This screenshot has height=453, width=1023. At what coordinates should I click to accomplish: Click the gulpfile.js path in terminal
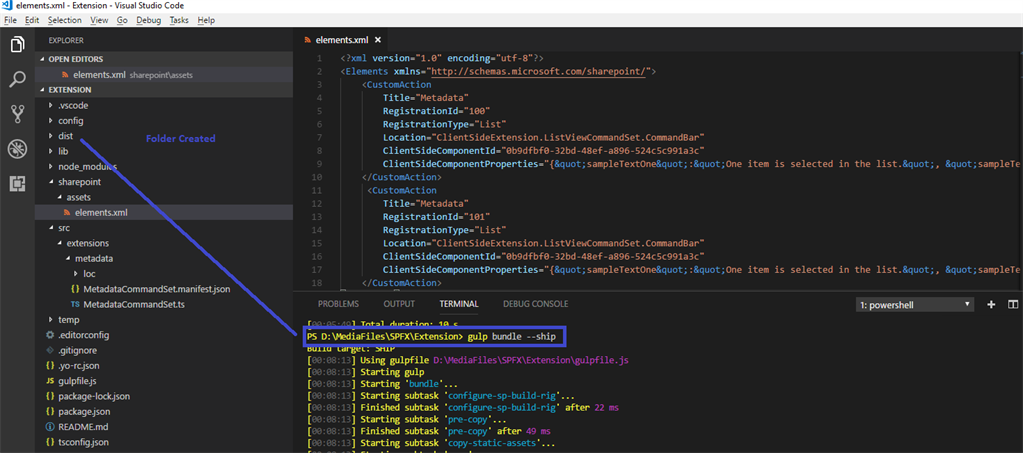click(x=530, y=360)
